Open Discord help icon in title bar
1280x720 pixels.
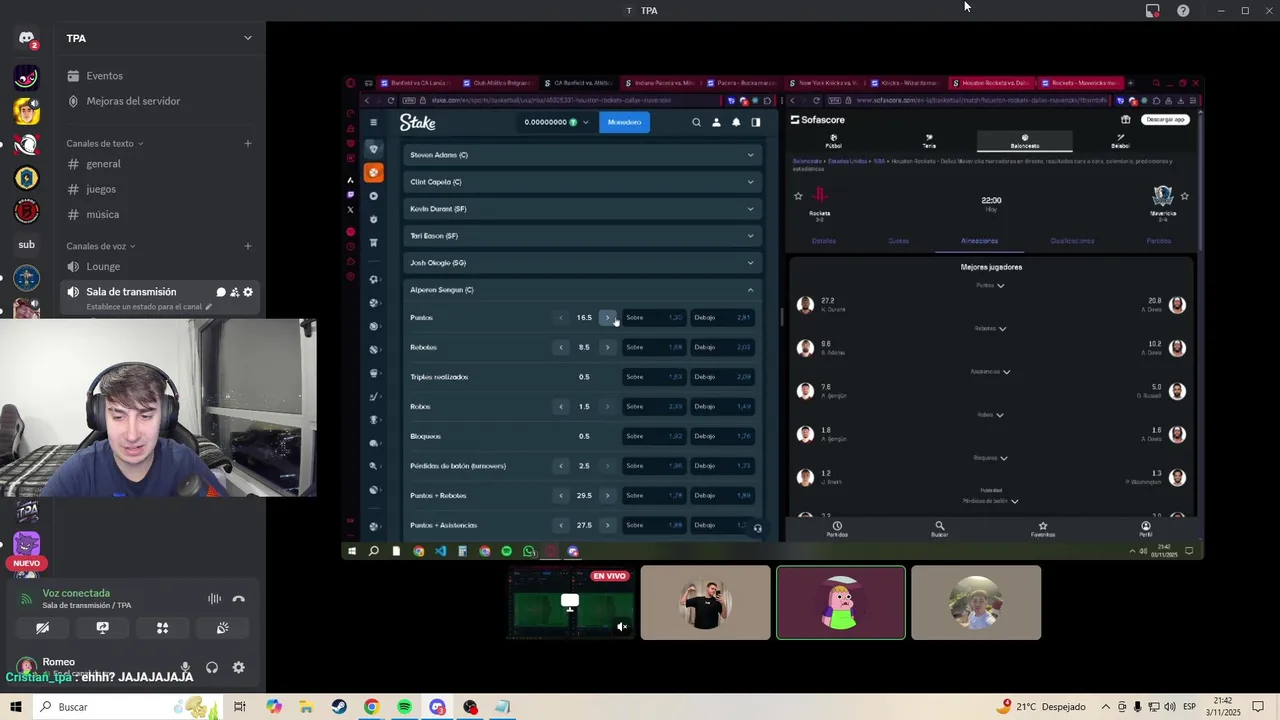1183,10
